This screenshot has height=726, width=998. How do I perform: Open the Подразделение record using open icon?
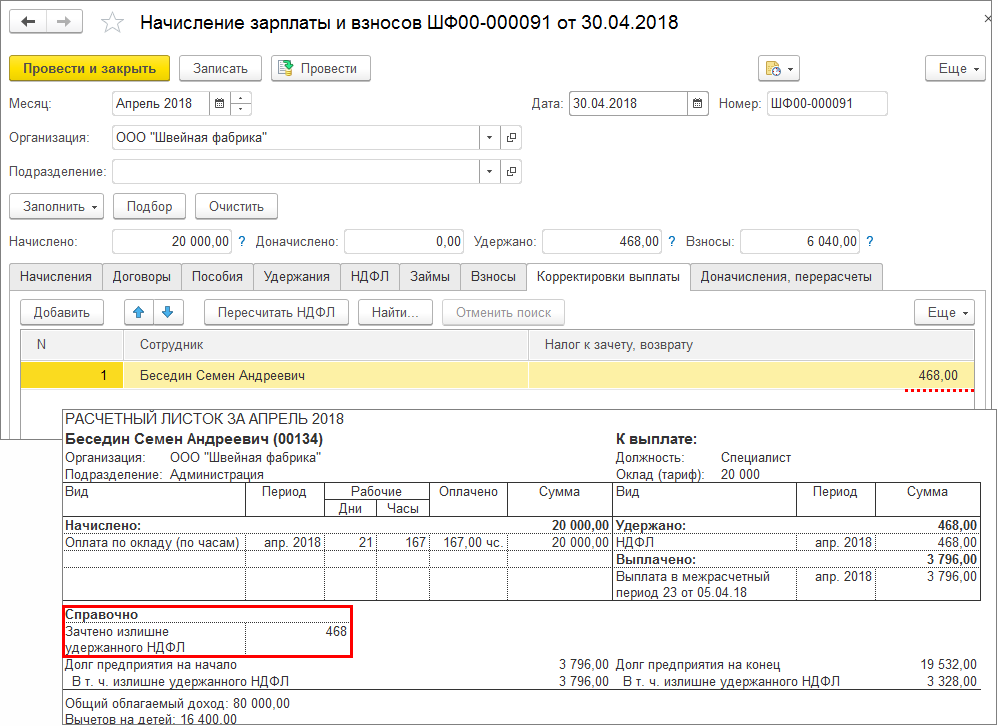point(511,172)
